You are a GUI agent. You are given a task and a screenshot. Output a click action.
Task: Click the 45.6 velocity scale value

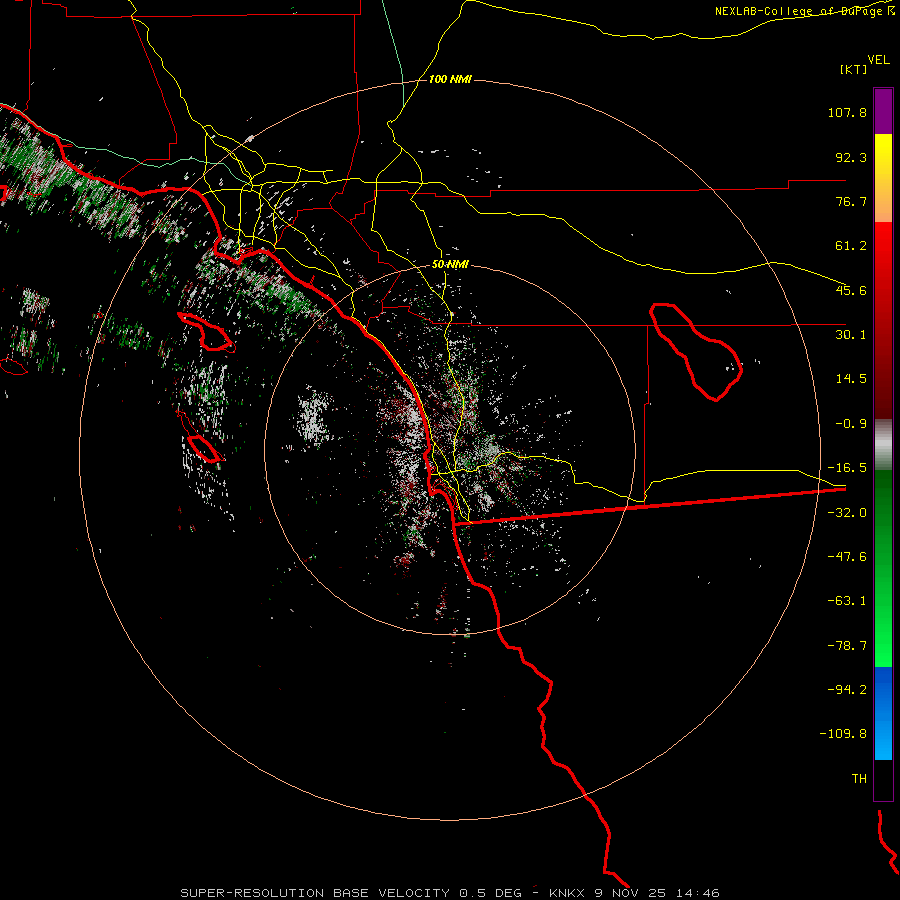pos(851,290)
